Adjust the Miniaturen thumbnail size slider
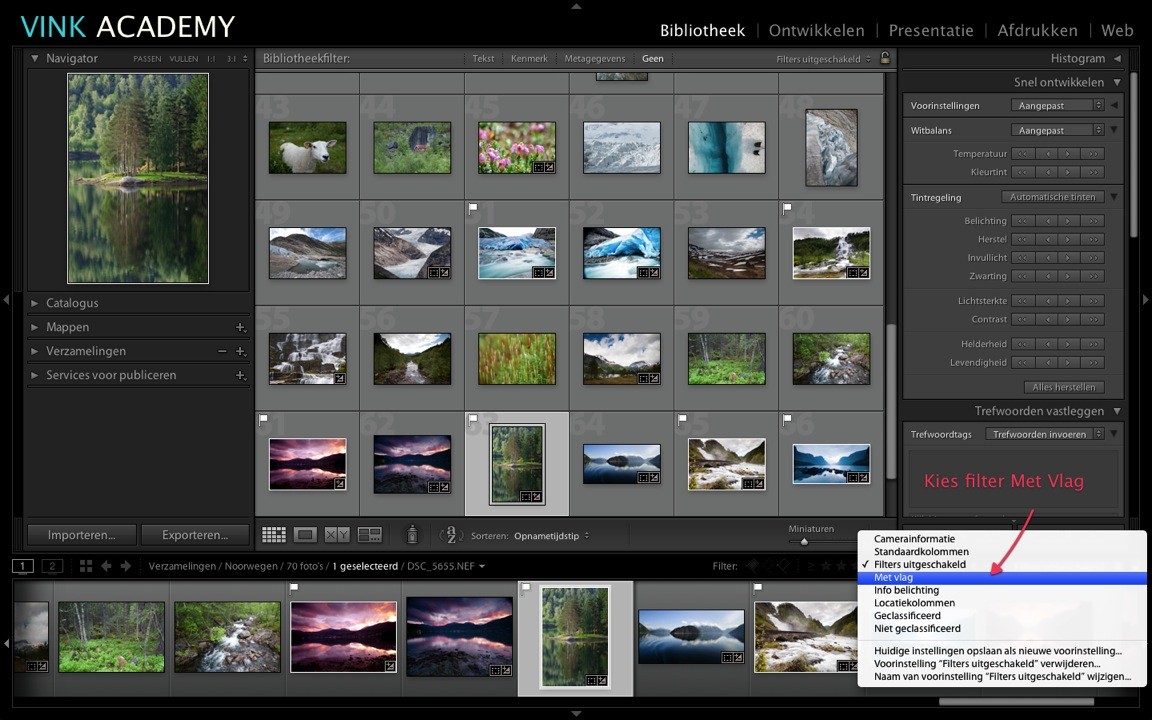The height and width of the screenshot is (720, 1152). coord(803,540)
